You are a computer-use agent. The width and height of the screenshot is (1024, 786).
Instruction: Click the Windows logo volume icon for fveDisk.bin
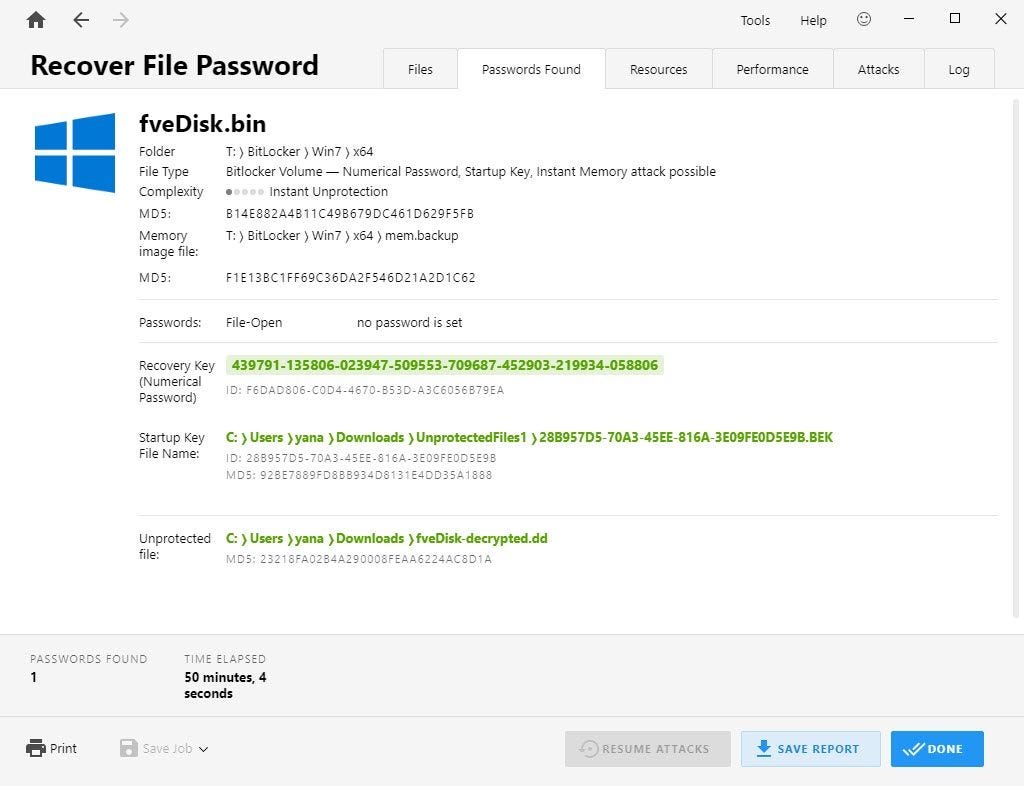pyautogui.click(x=75, y=152)
